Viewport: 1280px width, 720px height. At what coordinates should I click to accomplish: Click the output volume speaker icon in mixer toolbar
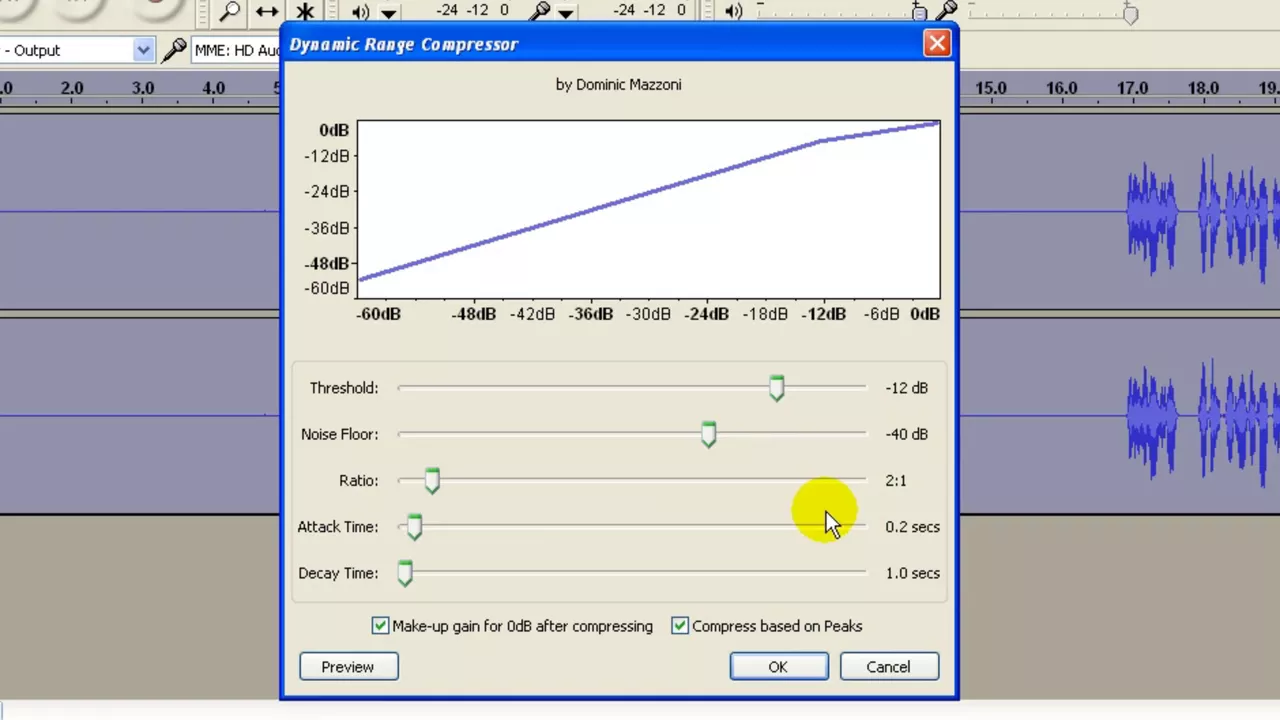[x=734, y=11]
